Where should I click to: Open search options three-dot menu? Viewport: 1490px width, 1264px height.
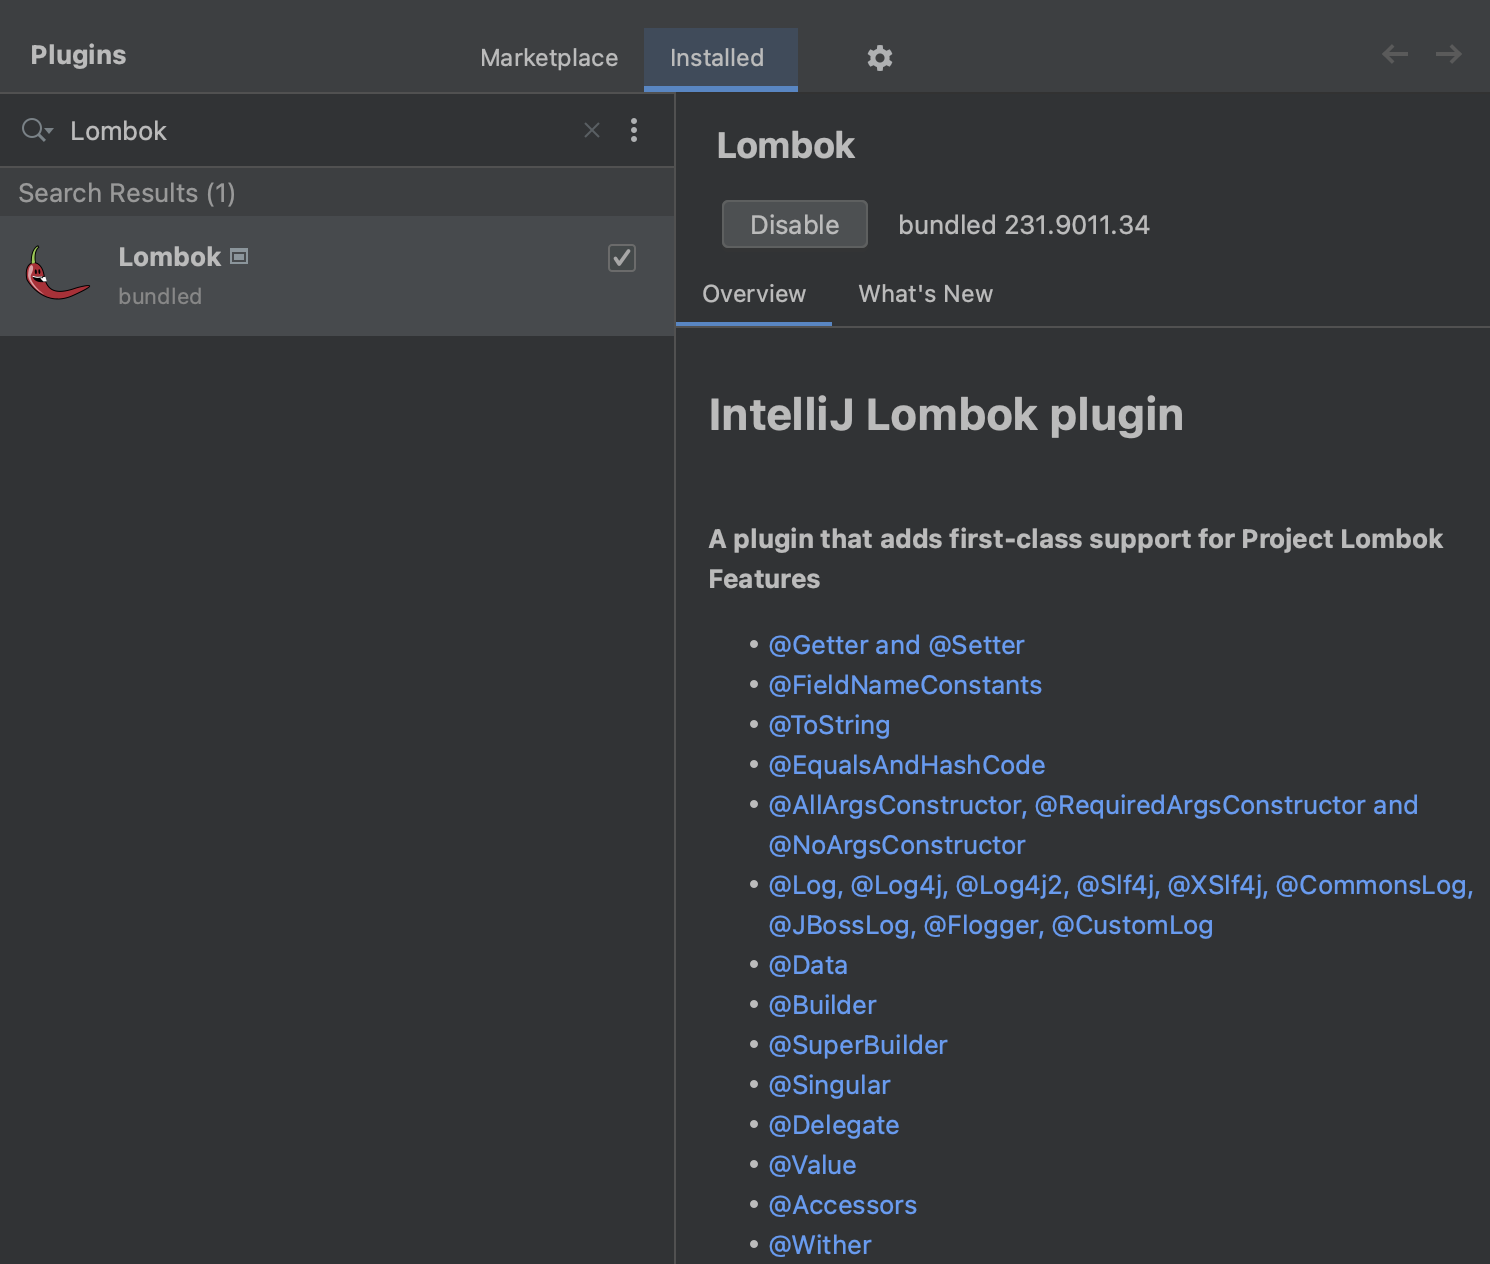pyautogui.click(x=634, y=130)
